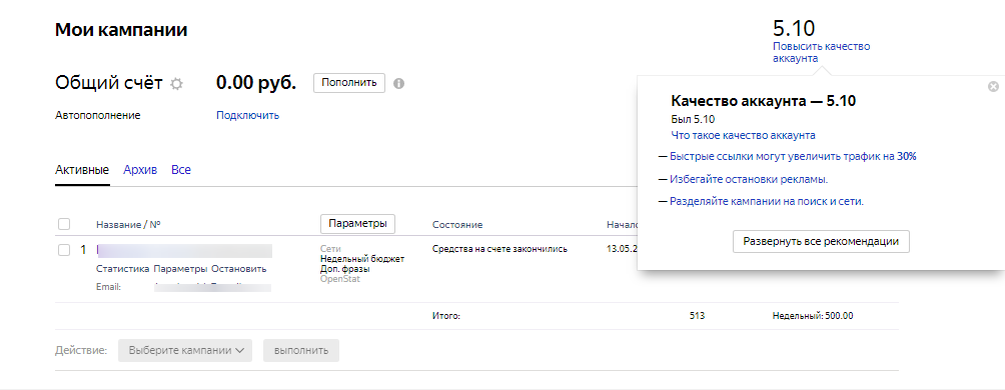Screen dimensions: 1005x390
Task: Open Статистика link for campaign 1
Action: click(123, 269)
